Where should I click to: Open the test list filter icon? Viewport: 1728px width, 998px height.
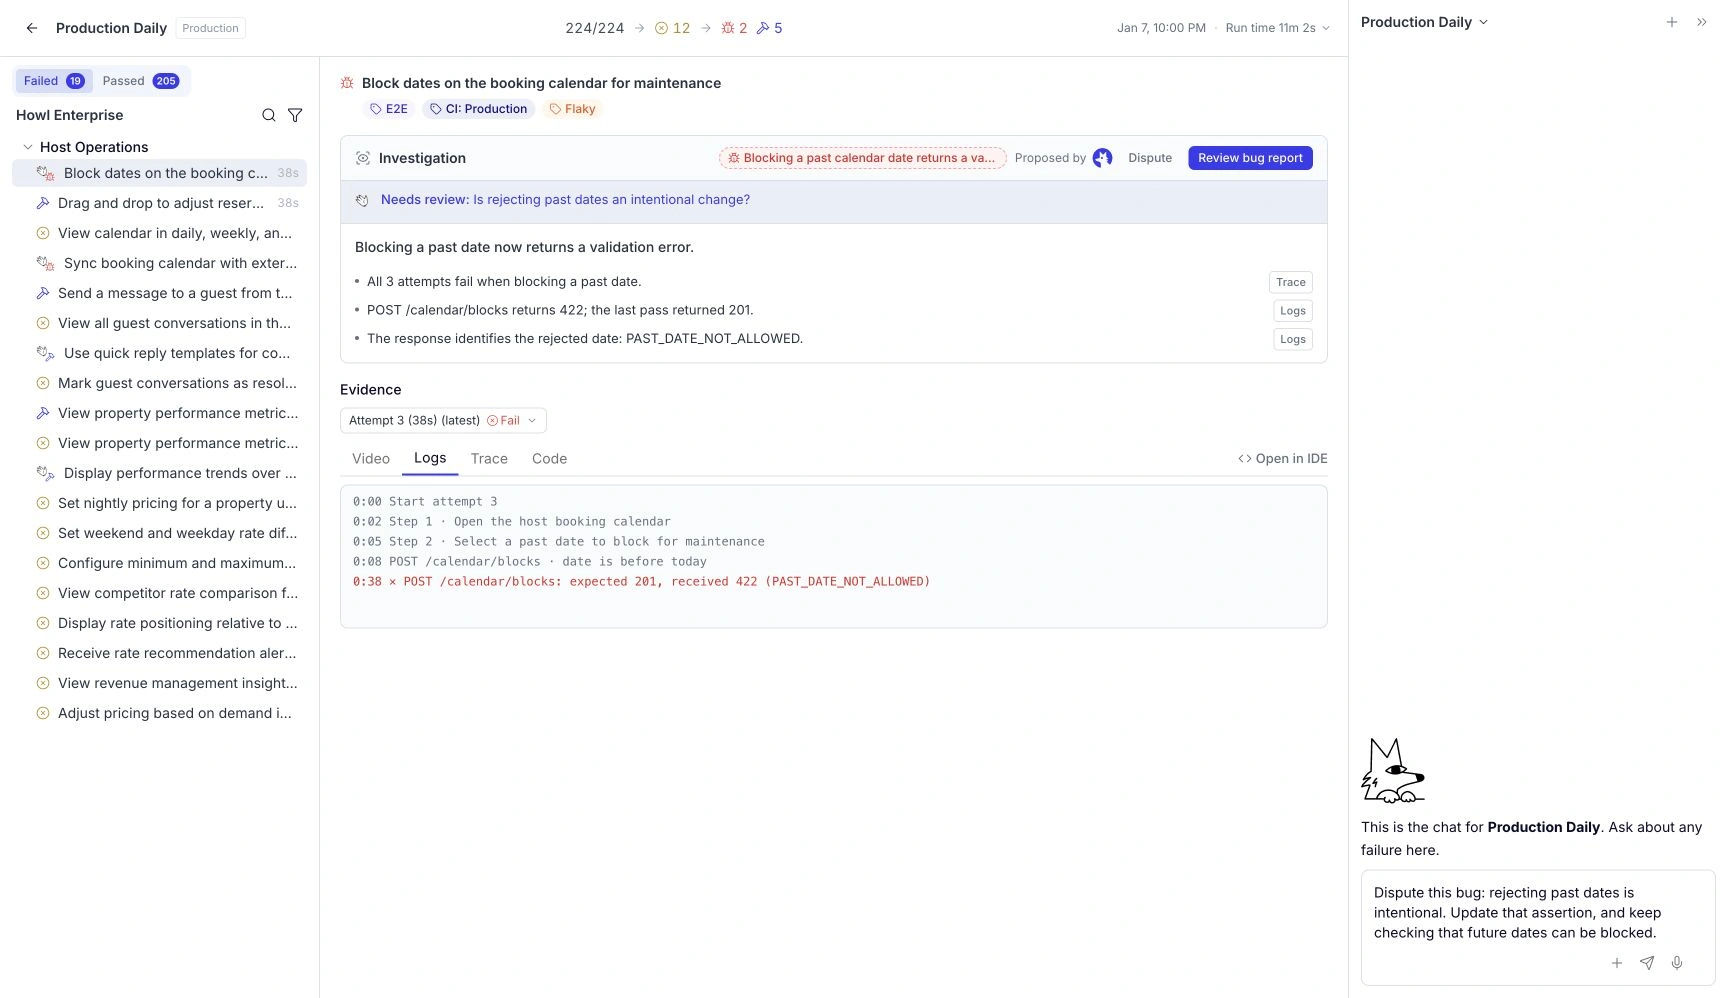pyautogui.click(x=295, y=115)
